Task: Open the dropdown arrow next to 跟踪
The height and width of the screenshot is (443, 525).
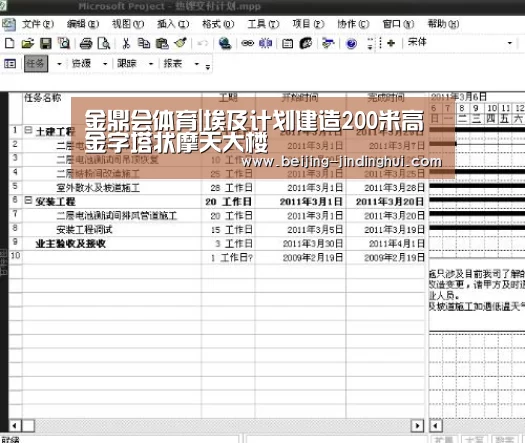Action: (x=151, y=63)
